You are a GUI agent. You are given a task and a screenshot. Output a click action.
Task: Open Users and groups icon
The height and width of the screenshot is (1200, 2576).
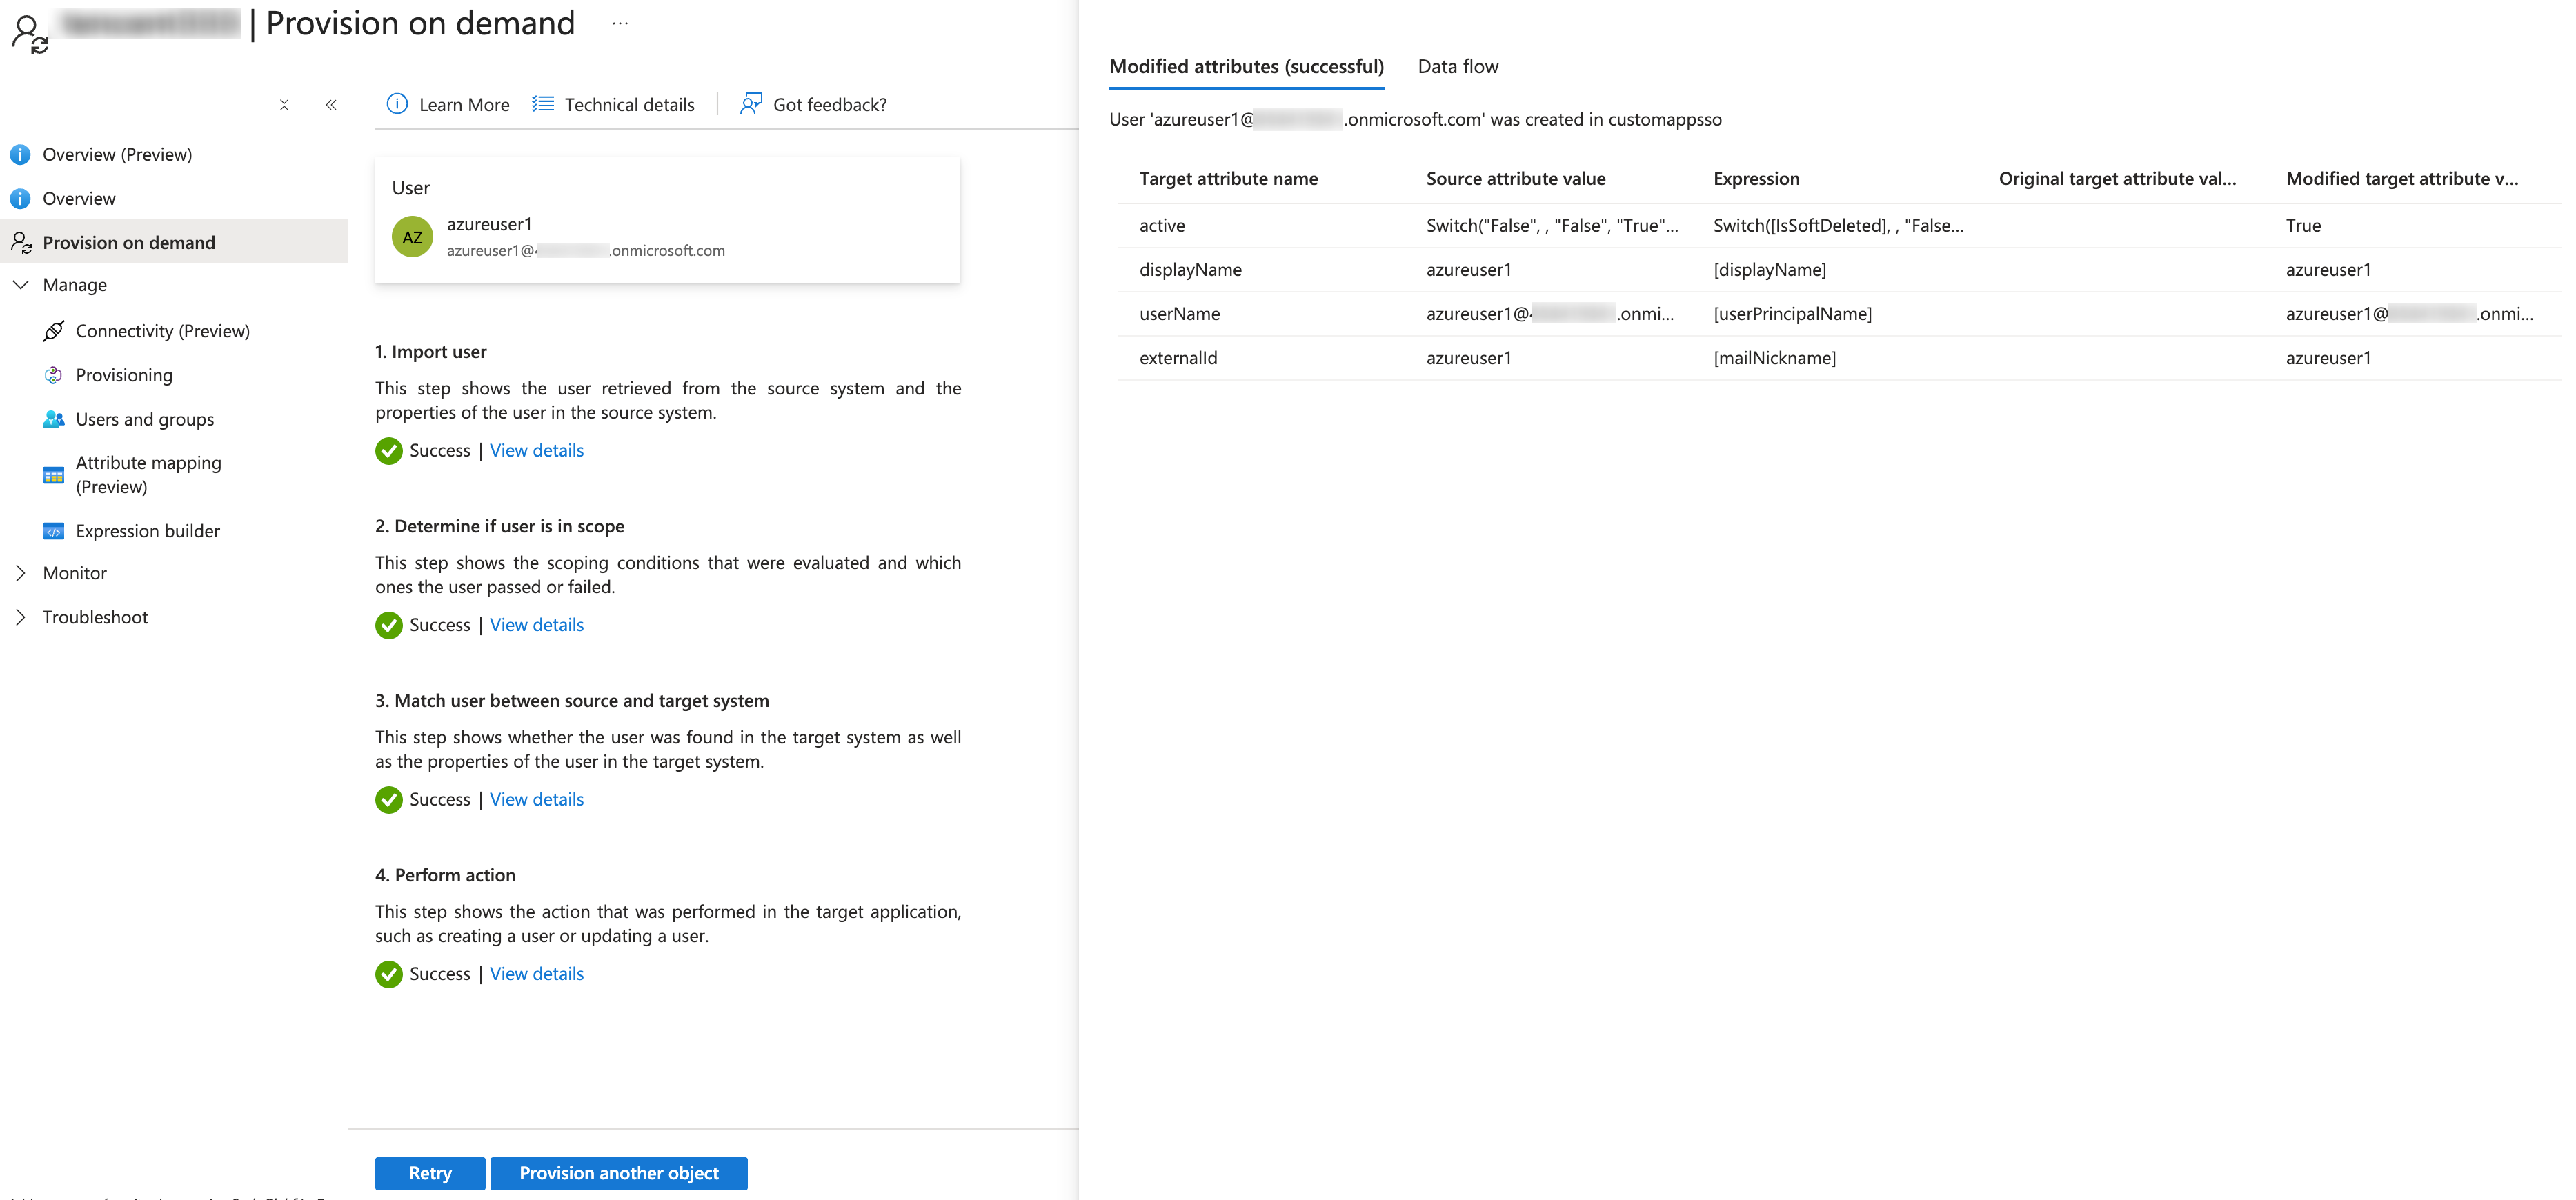point(54,419)
